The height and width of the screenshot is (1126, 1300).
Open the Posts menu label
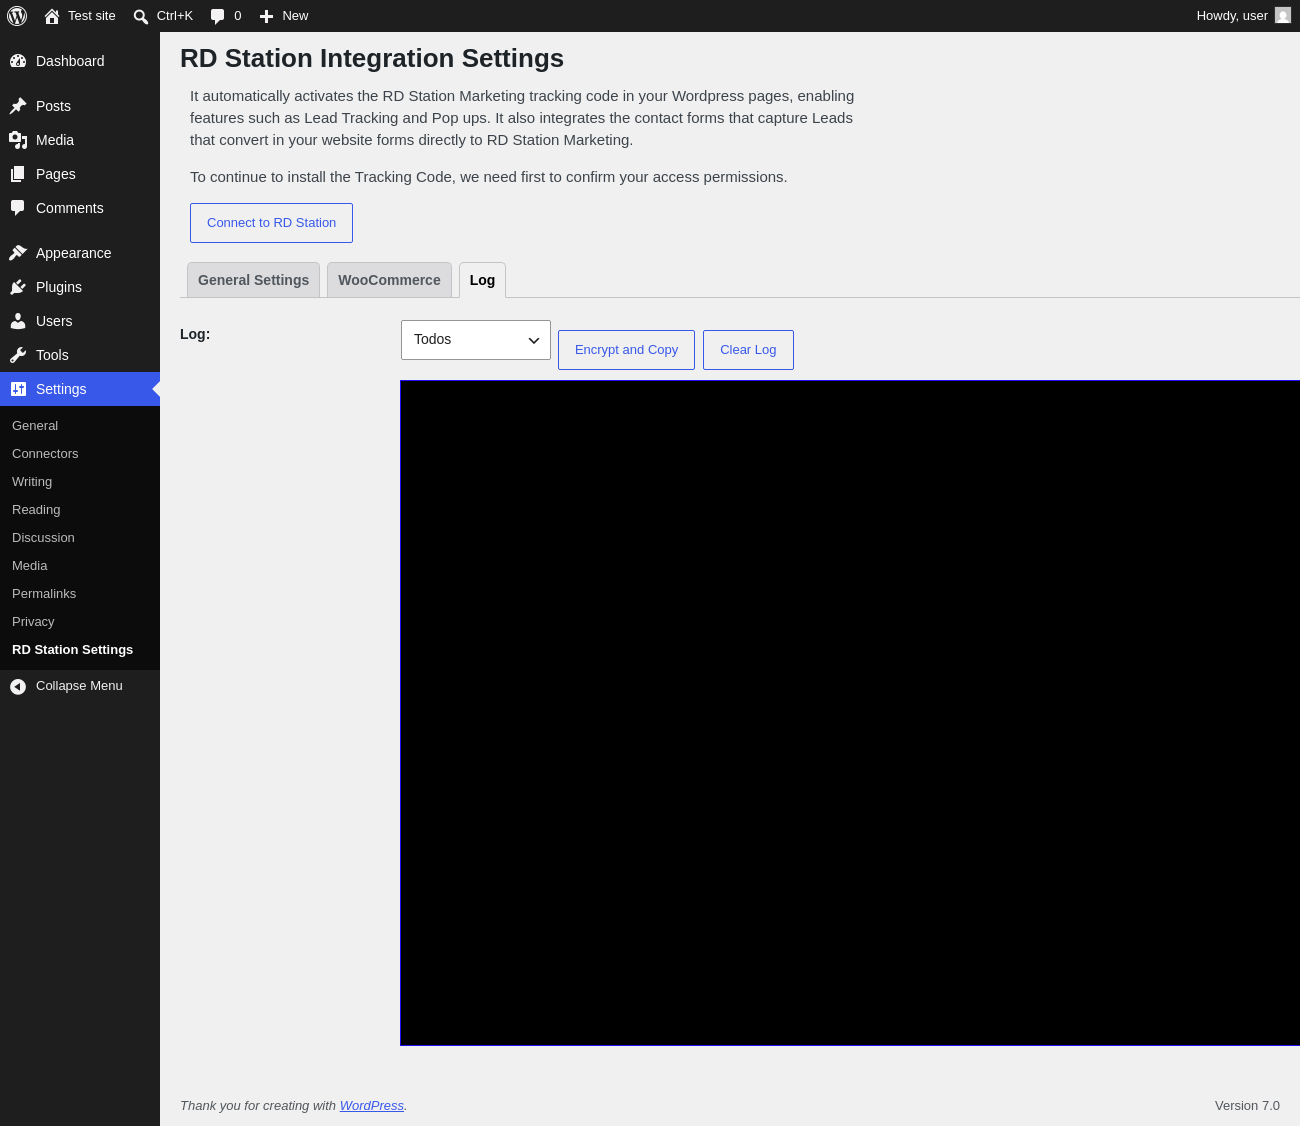tap(53, 106)
